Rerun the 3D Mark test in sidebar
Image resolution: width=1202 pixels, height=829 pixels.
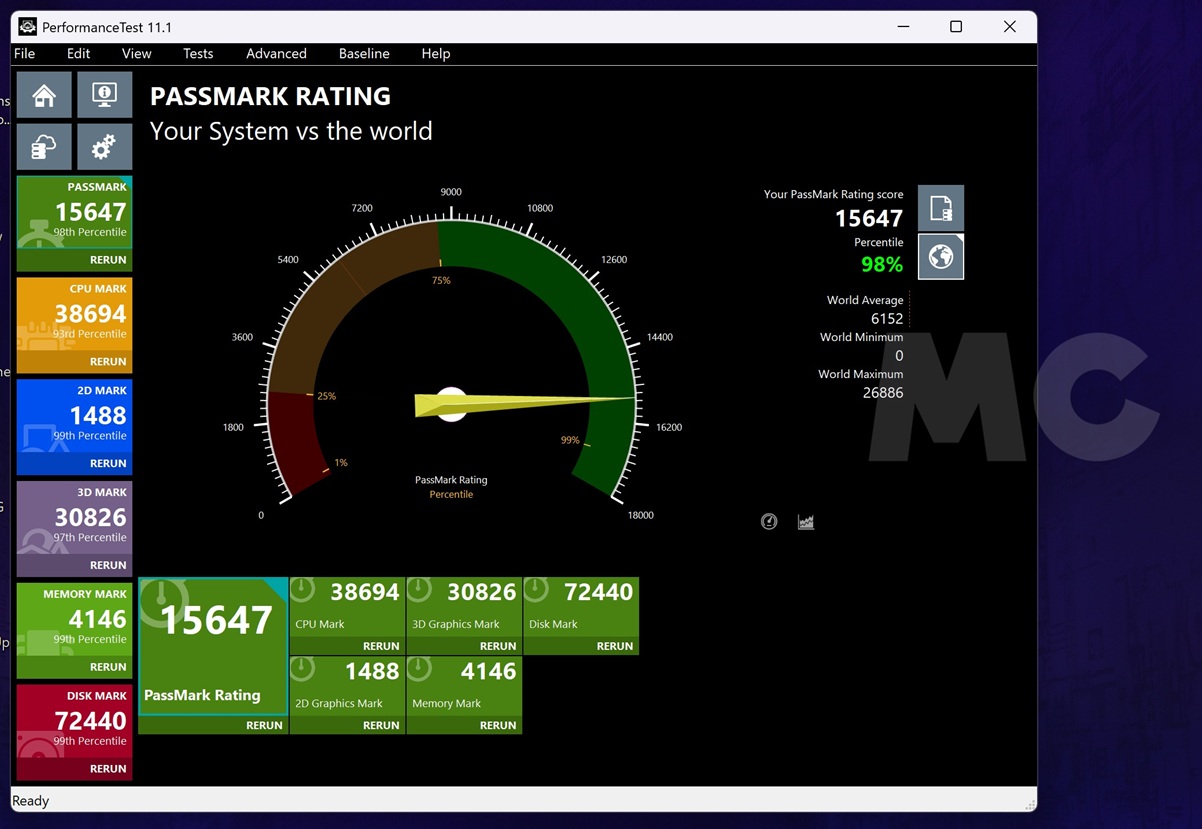[x=108, y=566]
